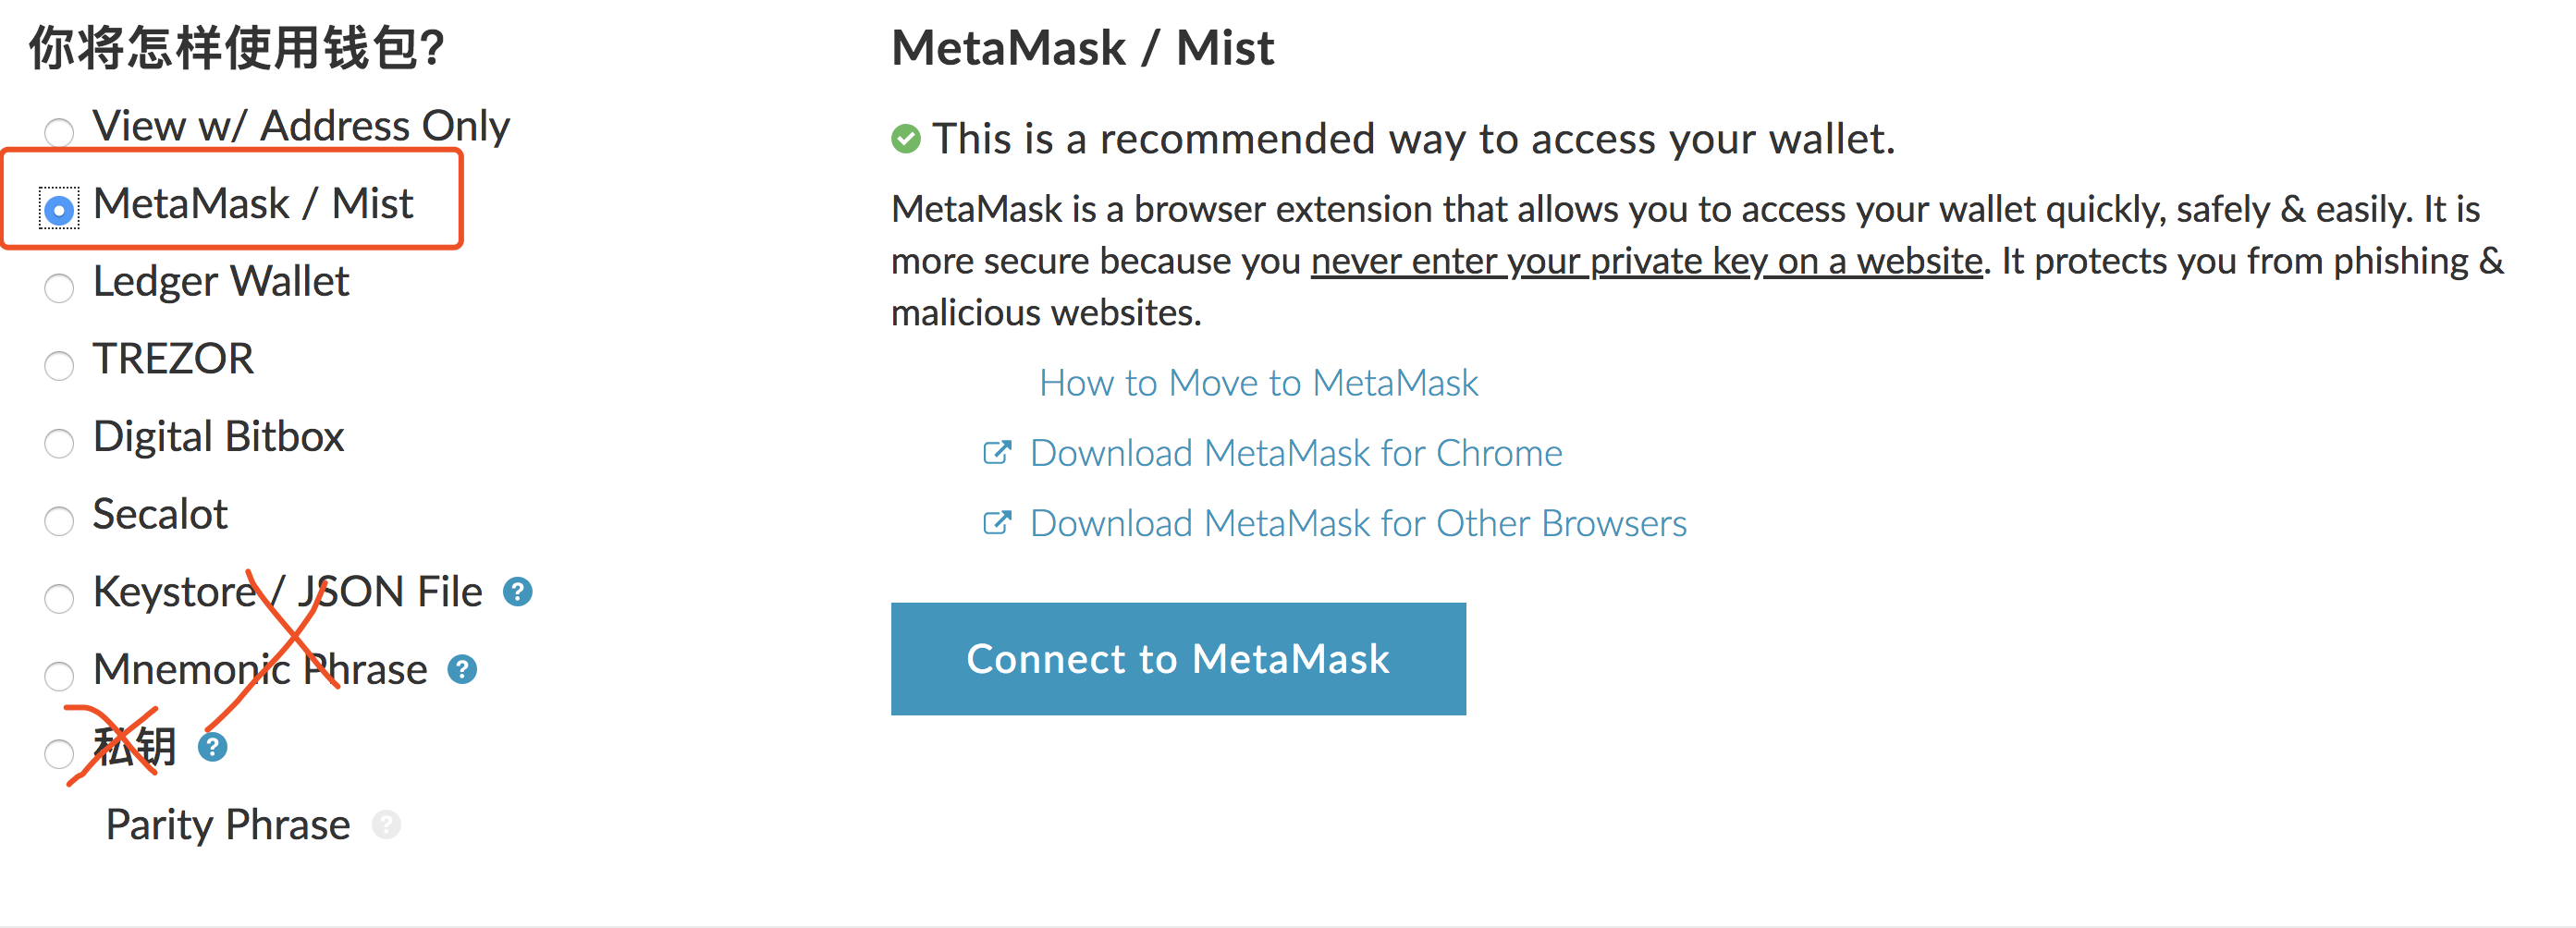Click help icon beside Mnemonic Phrase
The image size is (2576, 928).
coord(462,669)
